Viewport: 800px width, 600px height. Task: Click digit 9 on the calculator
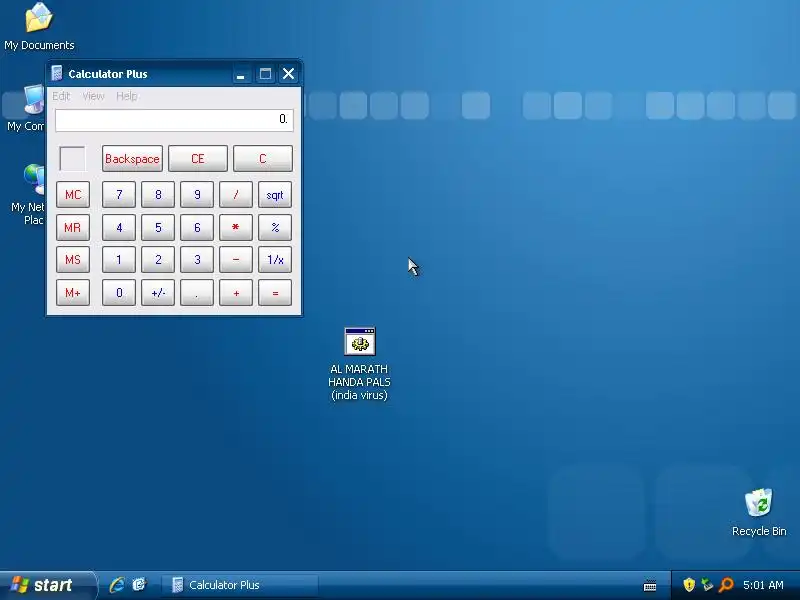tap(197, 194)
